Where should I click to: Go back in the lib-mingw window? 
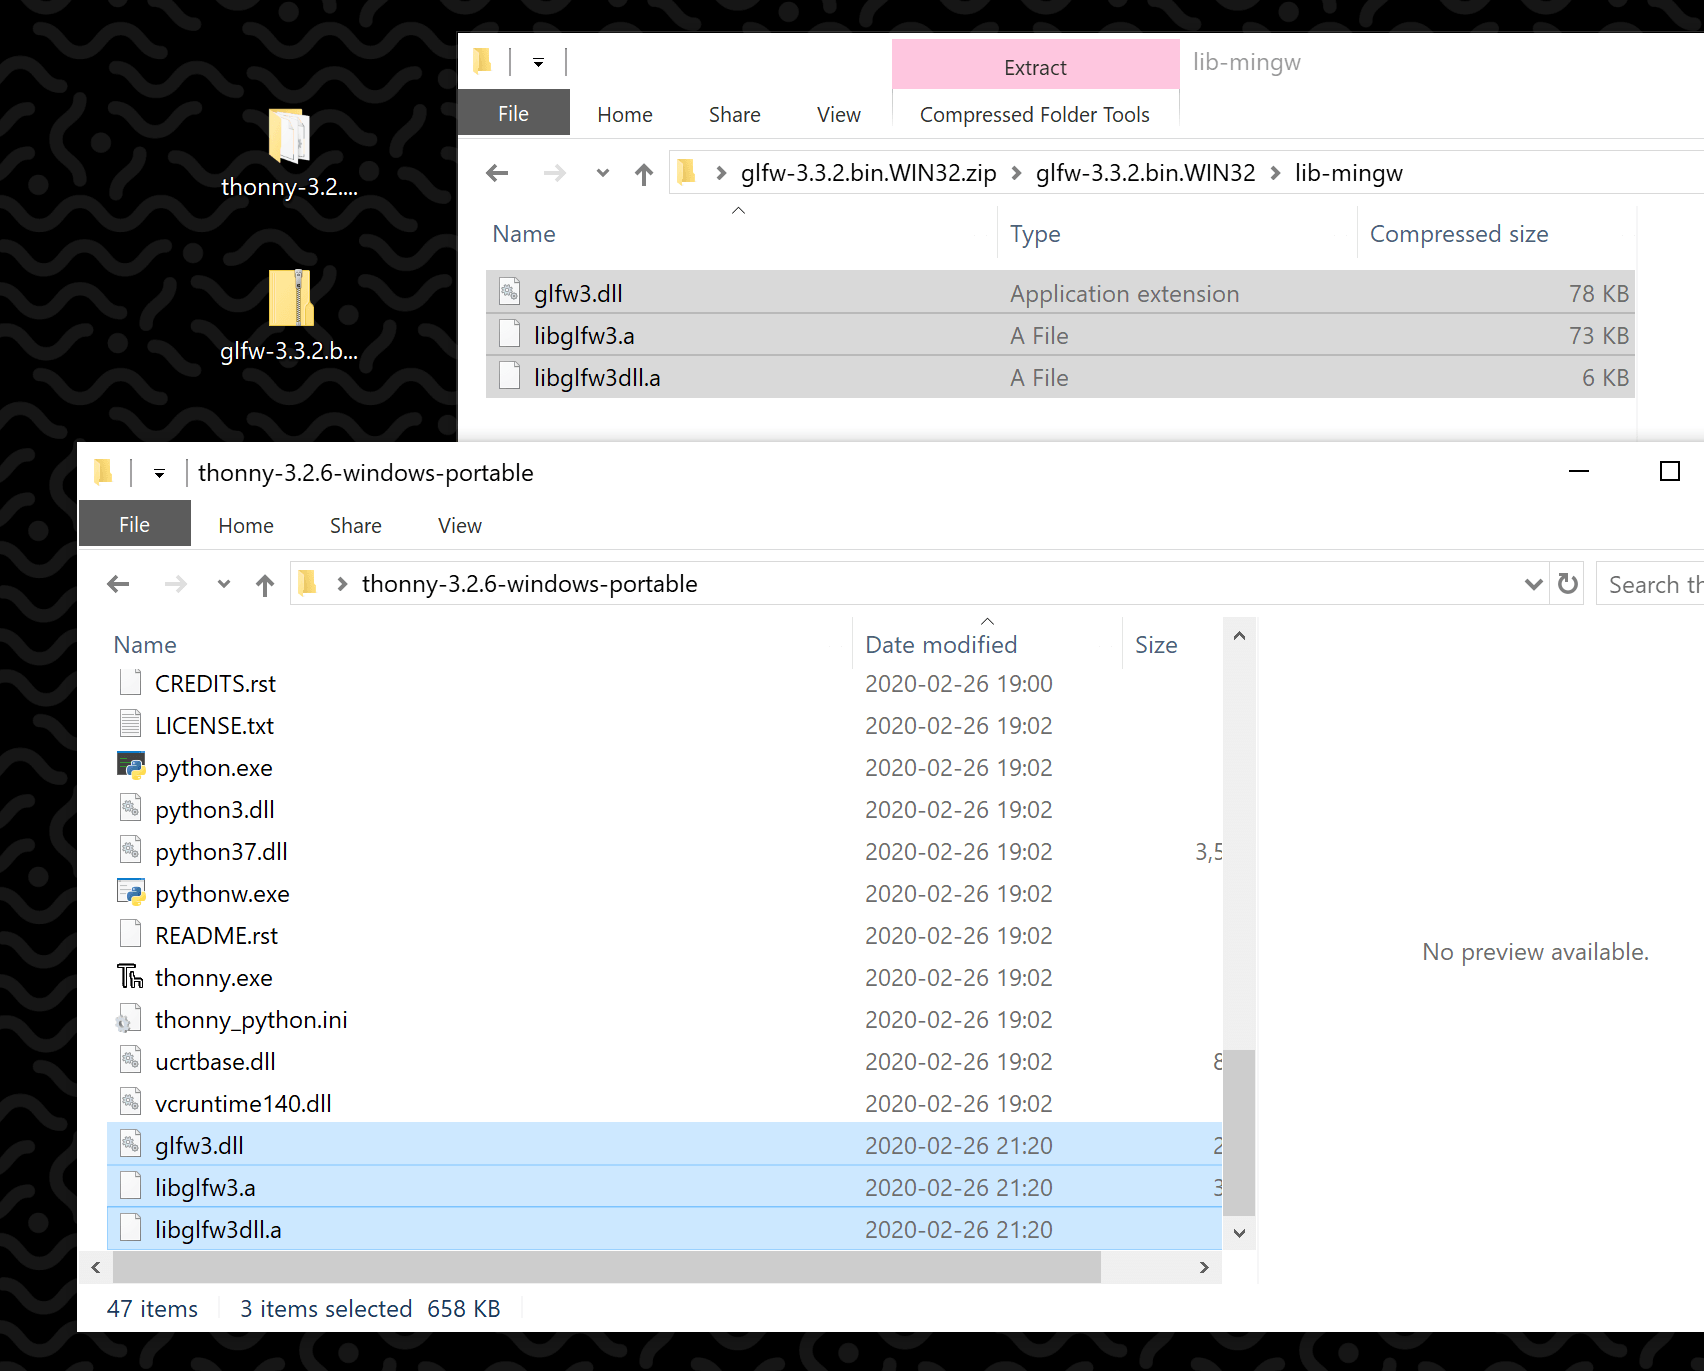(x=497, y=173)
